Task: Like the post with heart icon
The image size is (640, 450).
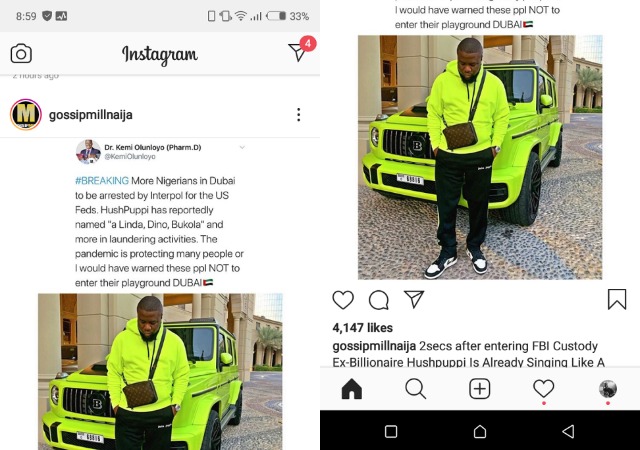Action: 343,300
